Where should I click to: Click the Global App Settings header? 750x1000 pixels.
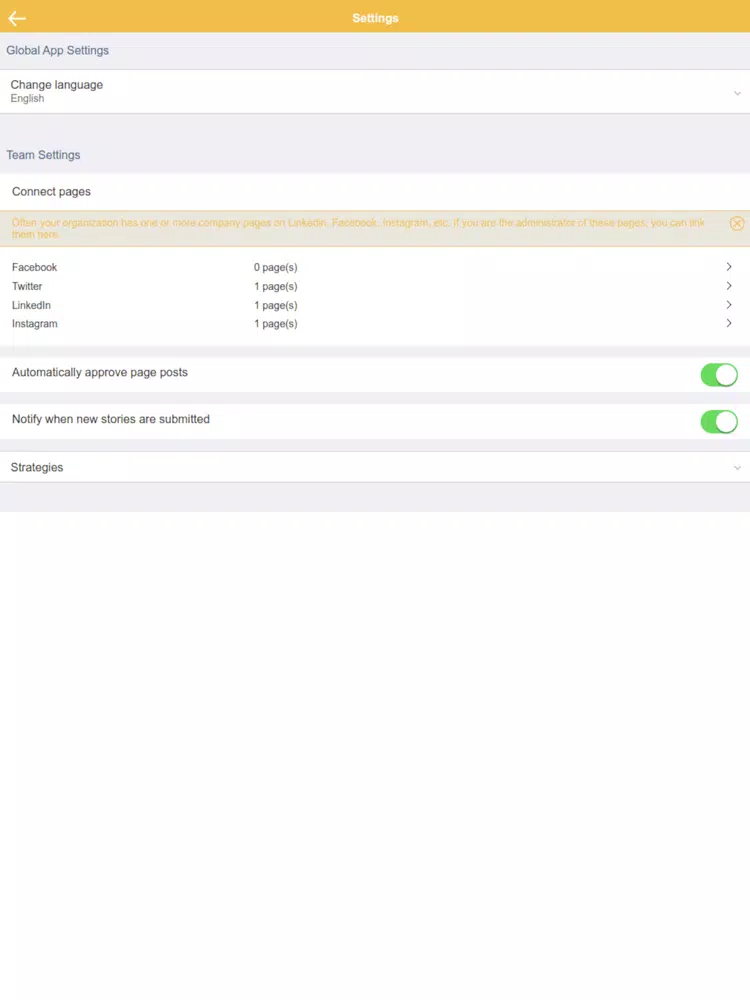pyautogui.click(x=57, y=50)
